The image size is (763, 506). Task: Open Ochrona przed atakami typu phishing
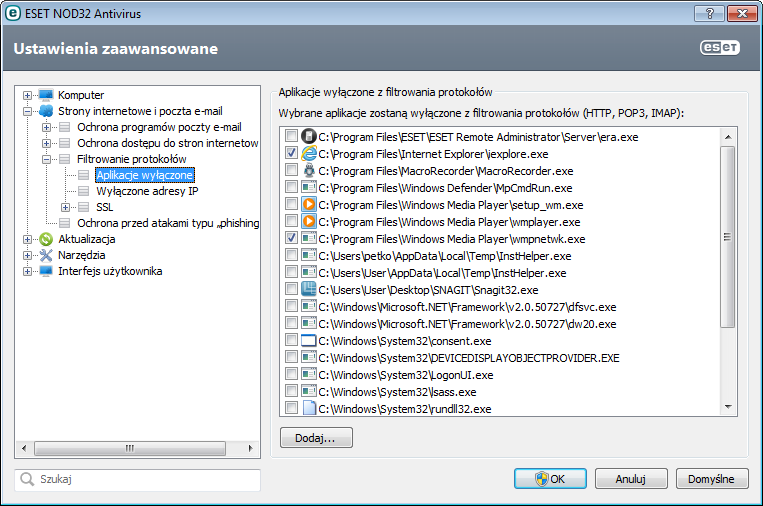168,223
